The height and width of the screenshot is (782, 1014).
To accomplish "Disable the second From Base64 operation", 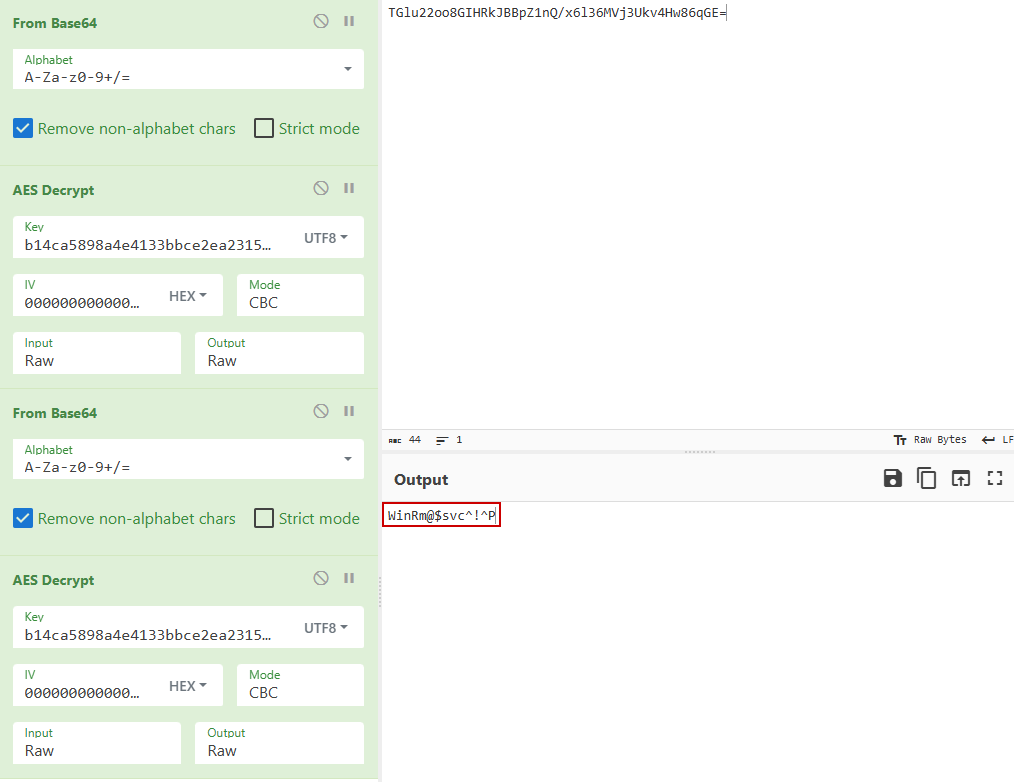I will pos(321,411).
